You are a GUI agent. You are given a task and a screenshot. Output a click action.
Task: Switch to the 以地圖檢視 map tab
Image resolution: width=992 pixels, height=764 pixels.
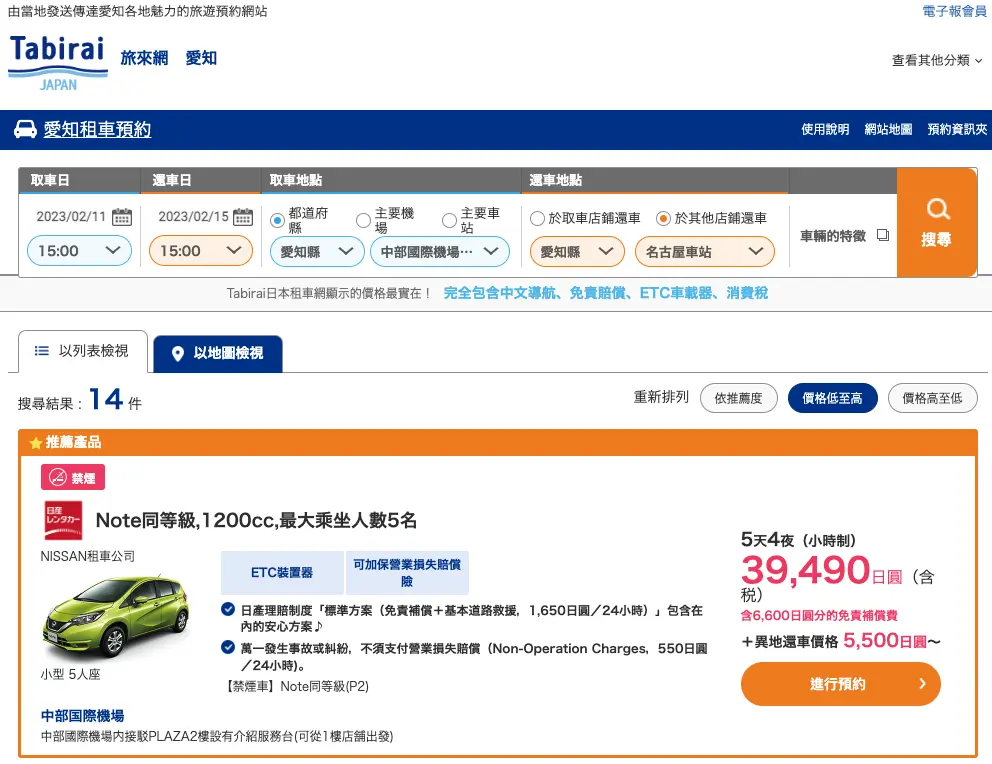pos(217,354)
